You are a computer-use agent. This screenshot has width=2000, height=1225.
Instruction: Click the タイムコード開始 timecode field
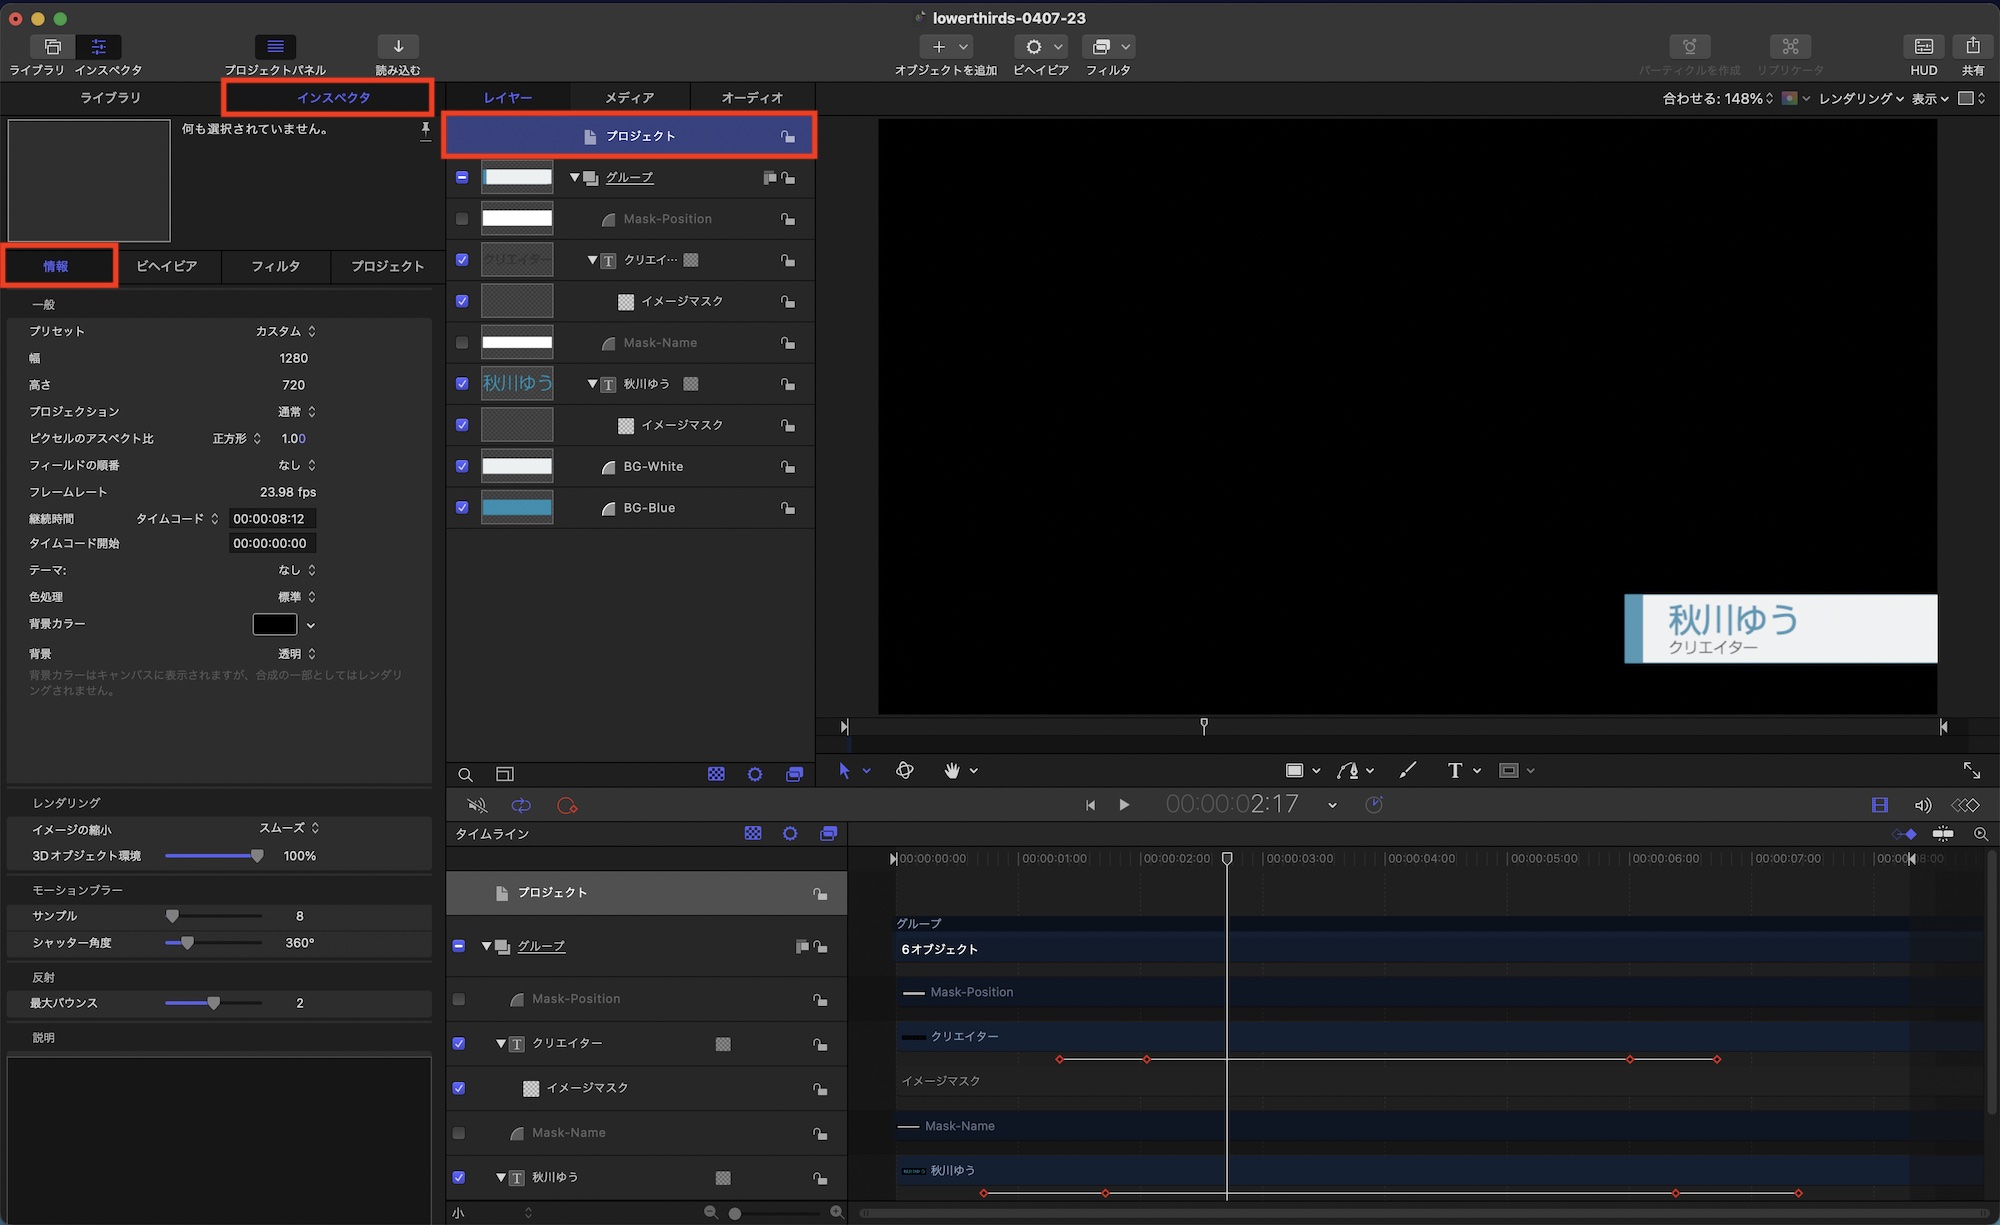tap(270, 543)
